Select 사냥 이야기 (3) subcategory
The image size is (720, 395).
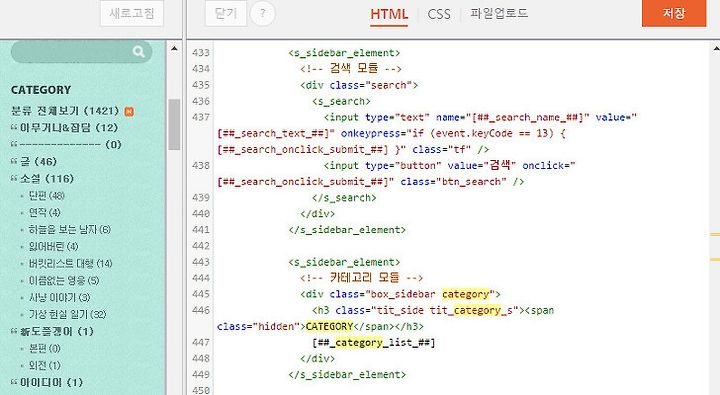point(59,298)
